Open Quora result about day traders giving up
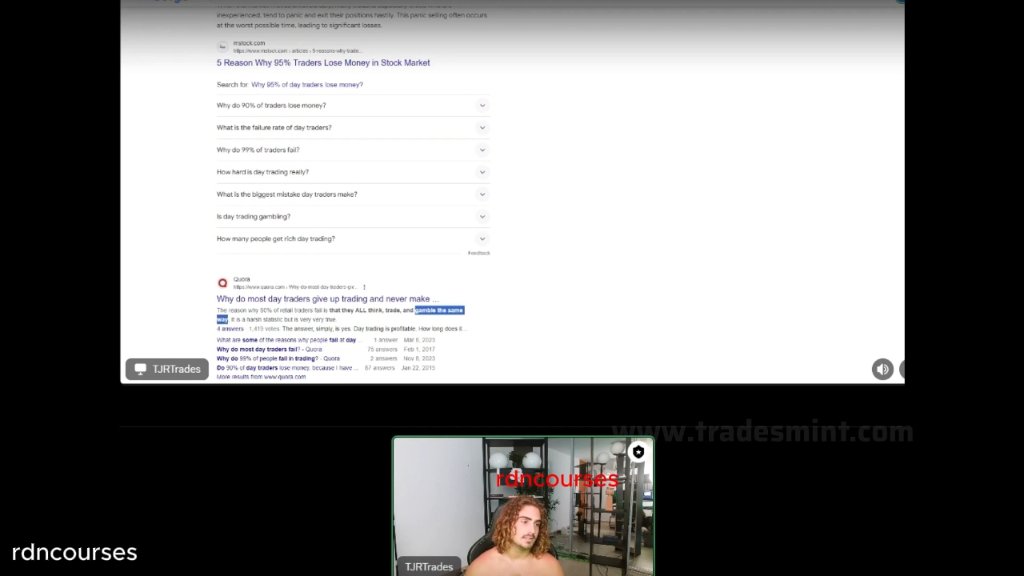1024x576 pixels. [327, 298]
